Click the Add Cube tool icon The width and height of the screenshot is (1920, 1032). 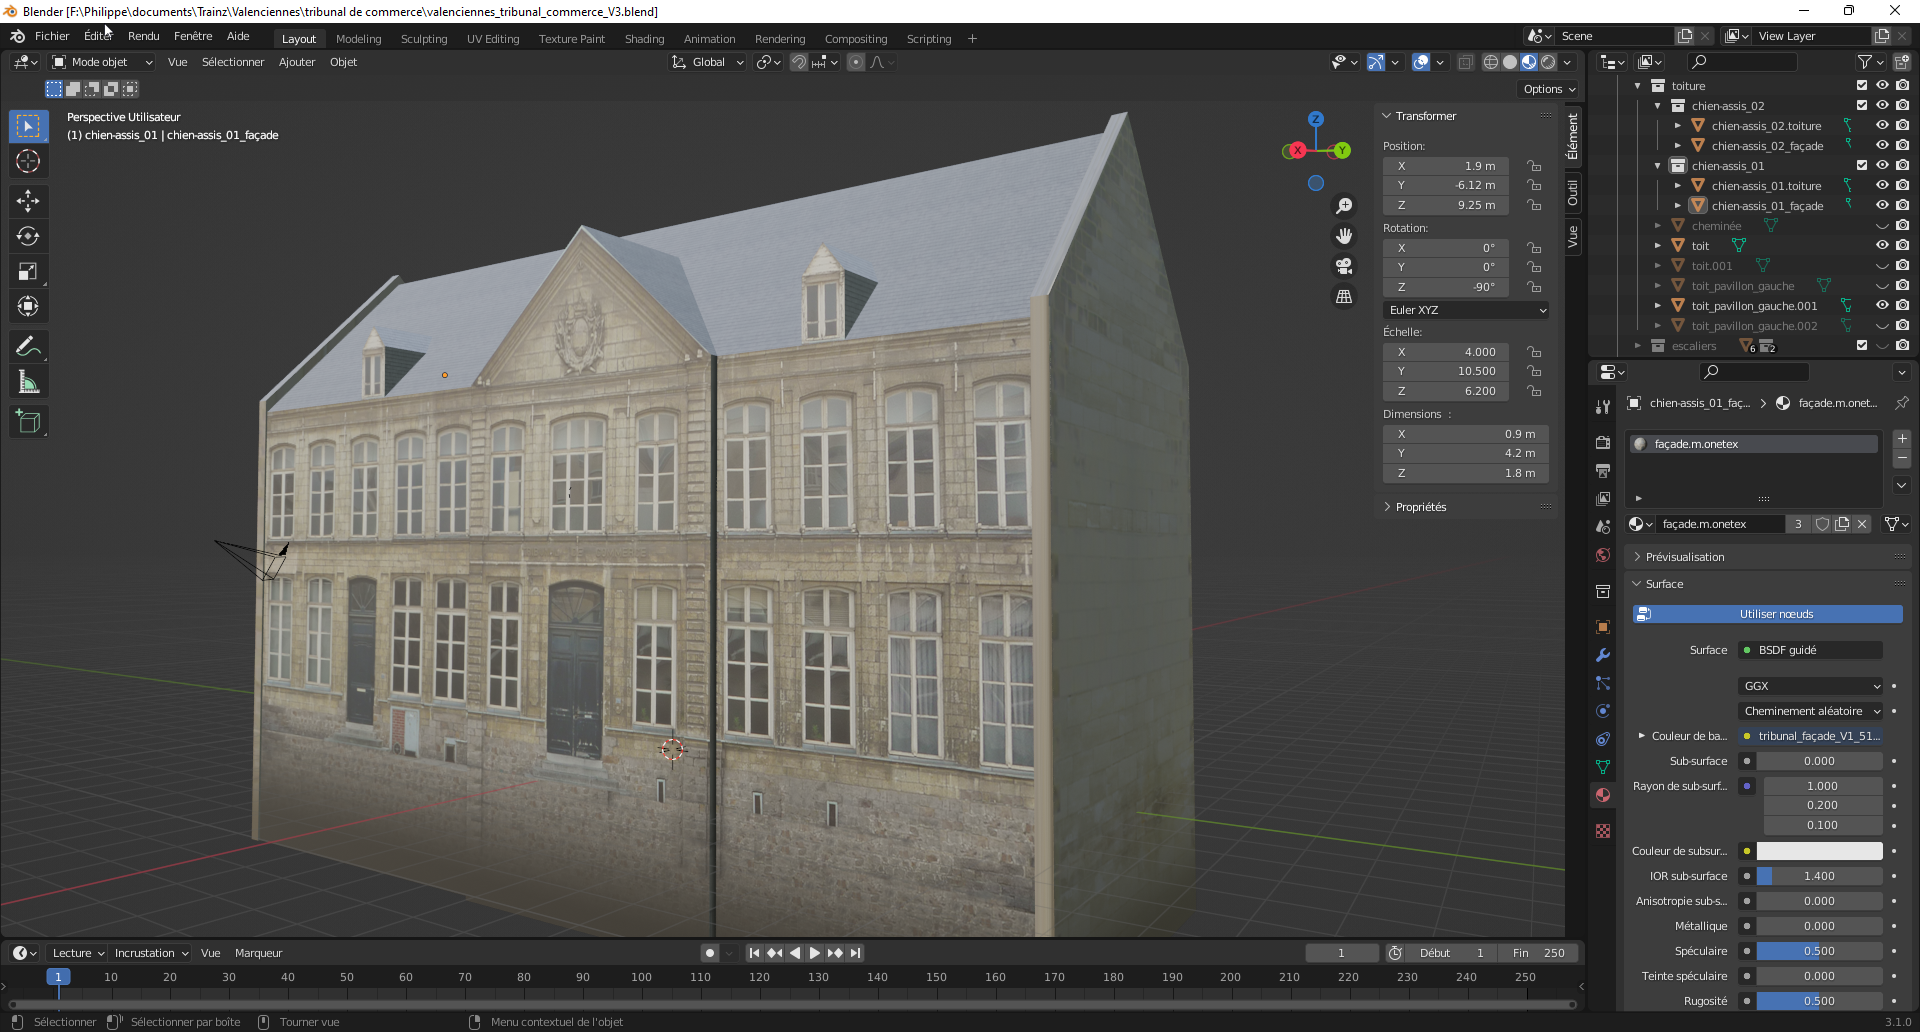(x=28, y=422)
